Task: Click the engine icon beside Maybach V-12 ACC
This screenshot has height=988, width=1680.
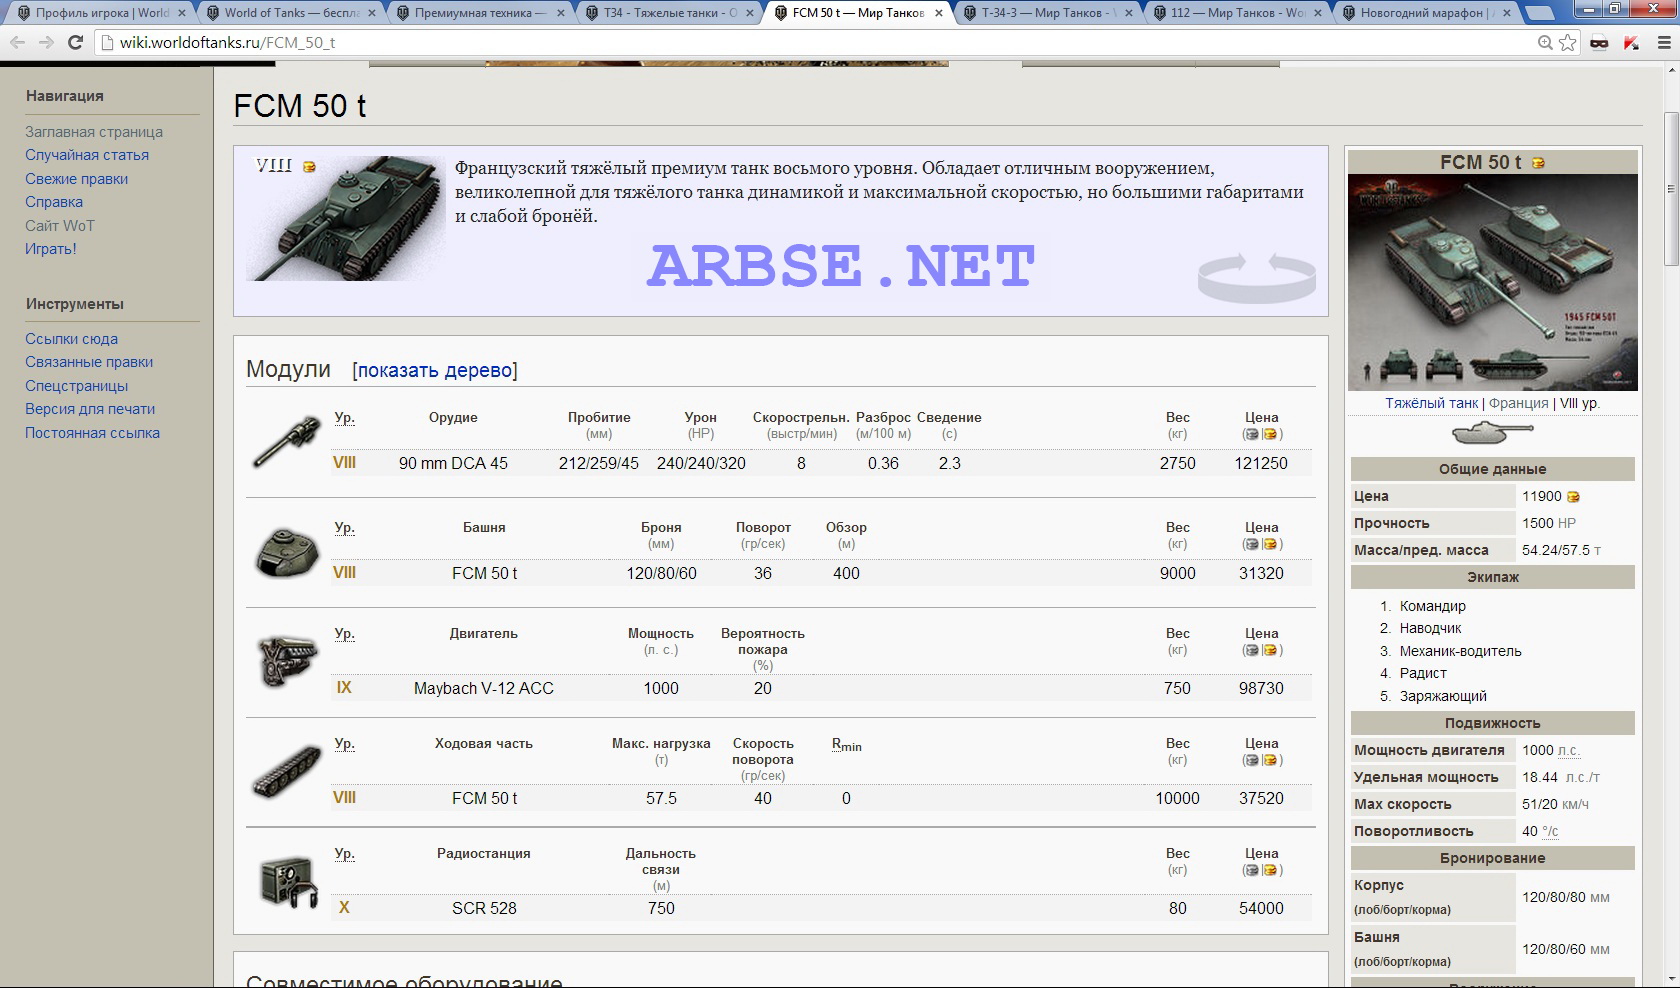Action: tap(287, 660)
